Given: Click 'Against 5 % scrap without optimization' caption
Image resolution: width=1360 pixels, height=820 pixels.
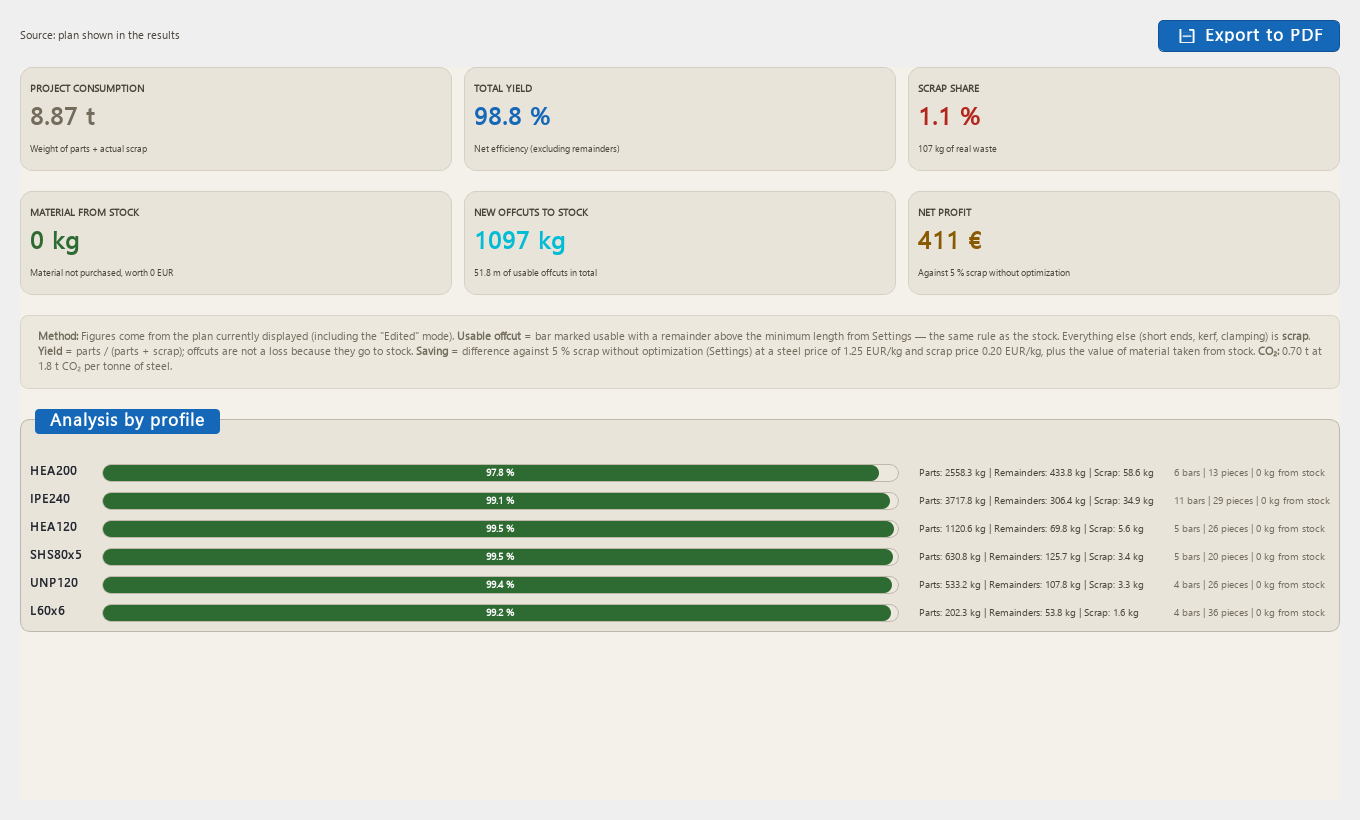Looking at the screenshot, I should 994,273.
